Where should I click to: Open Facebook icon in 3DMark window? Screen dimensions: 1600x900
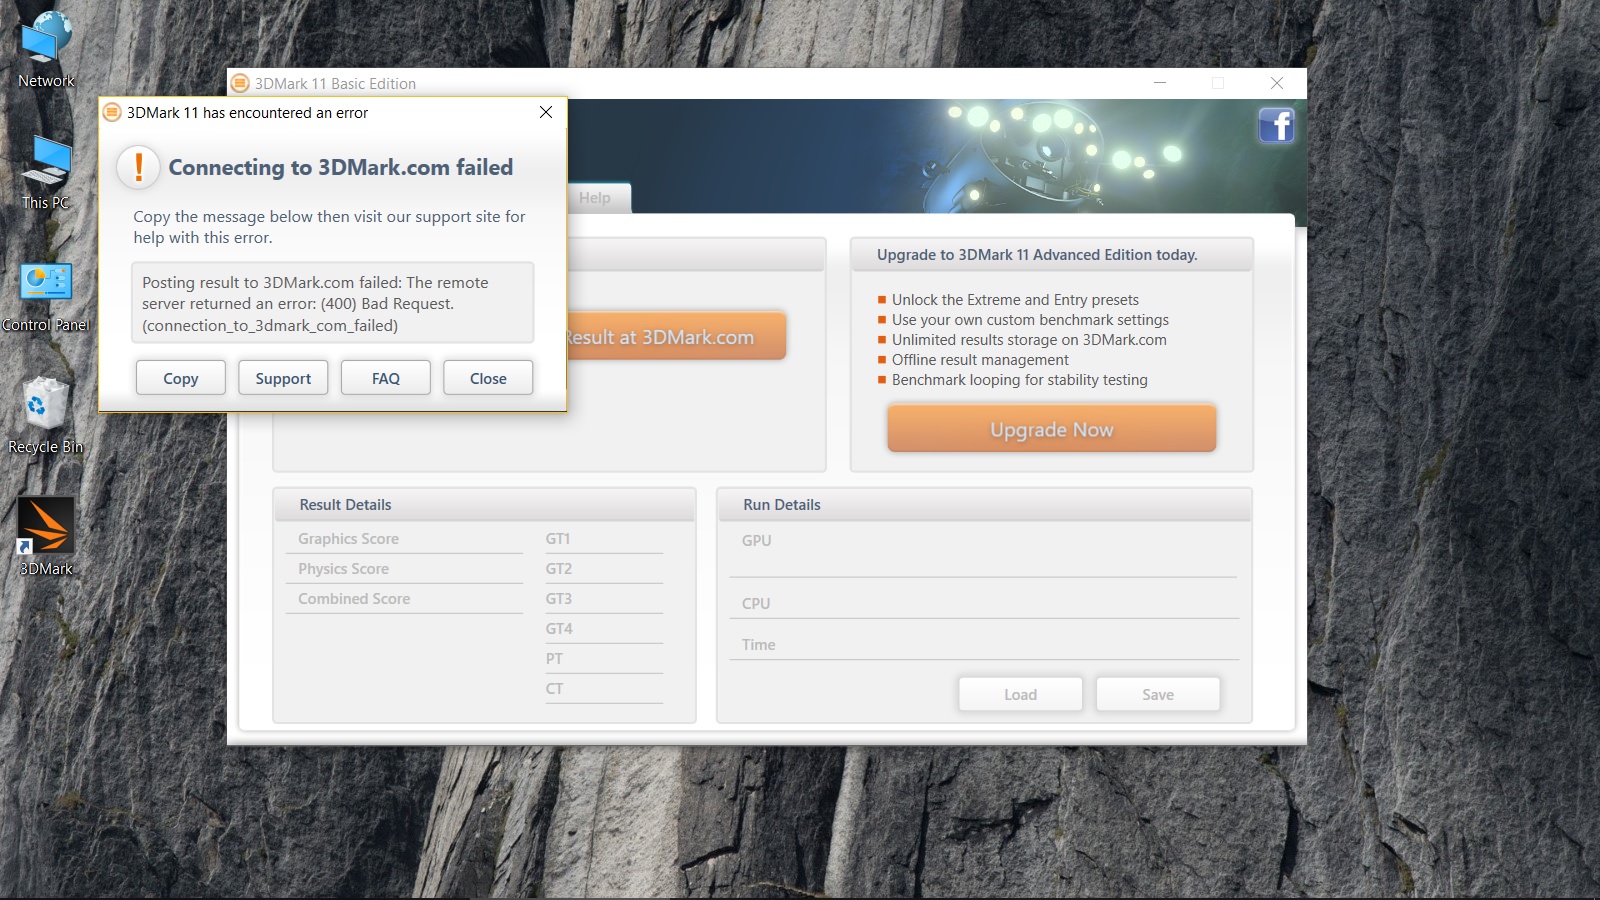pyautogui.click(x=1277, y=126)
